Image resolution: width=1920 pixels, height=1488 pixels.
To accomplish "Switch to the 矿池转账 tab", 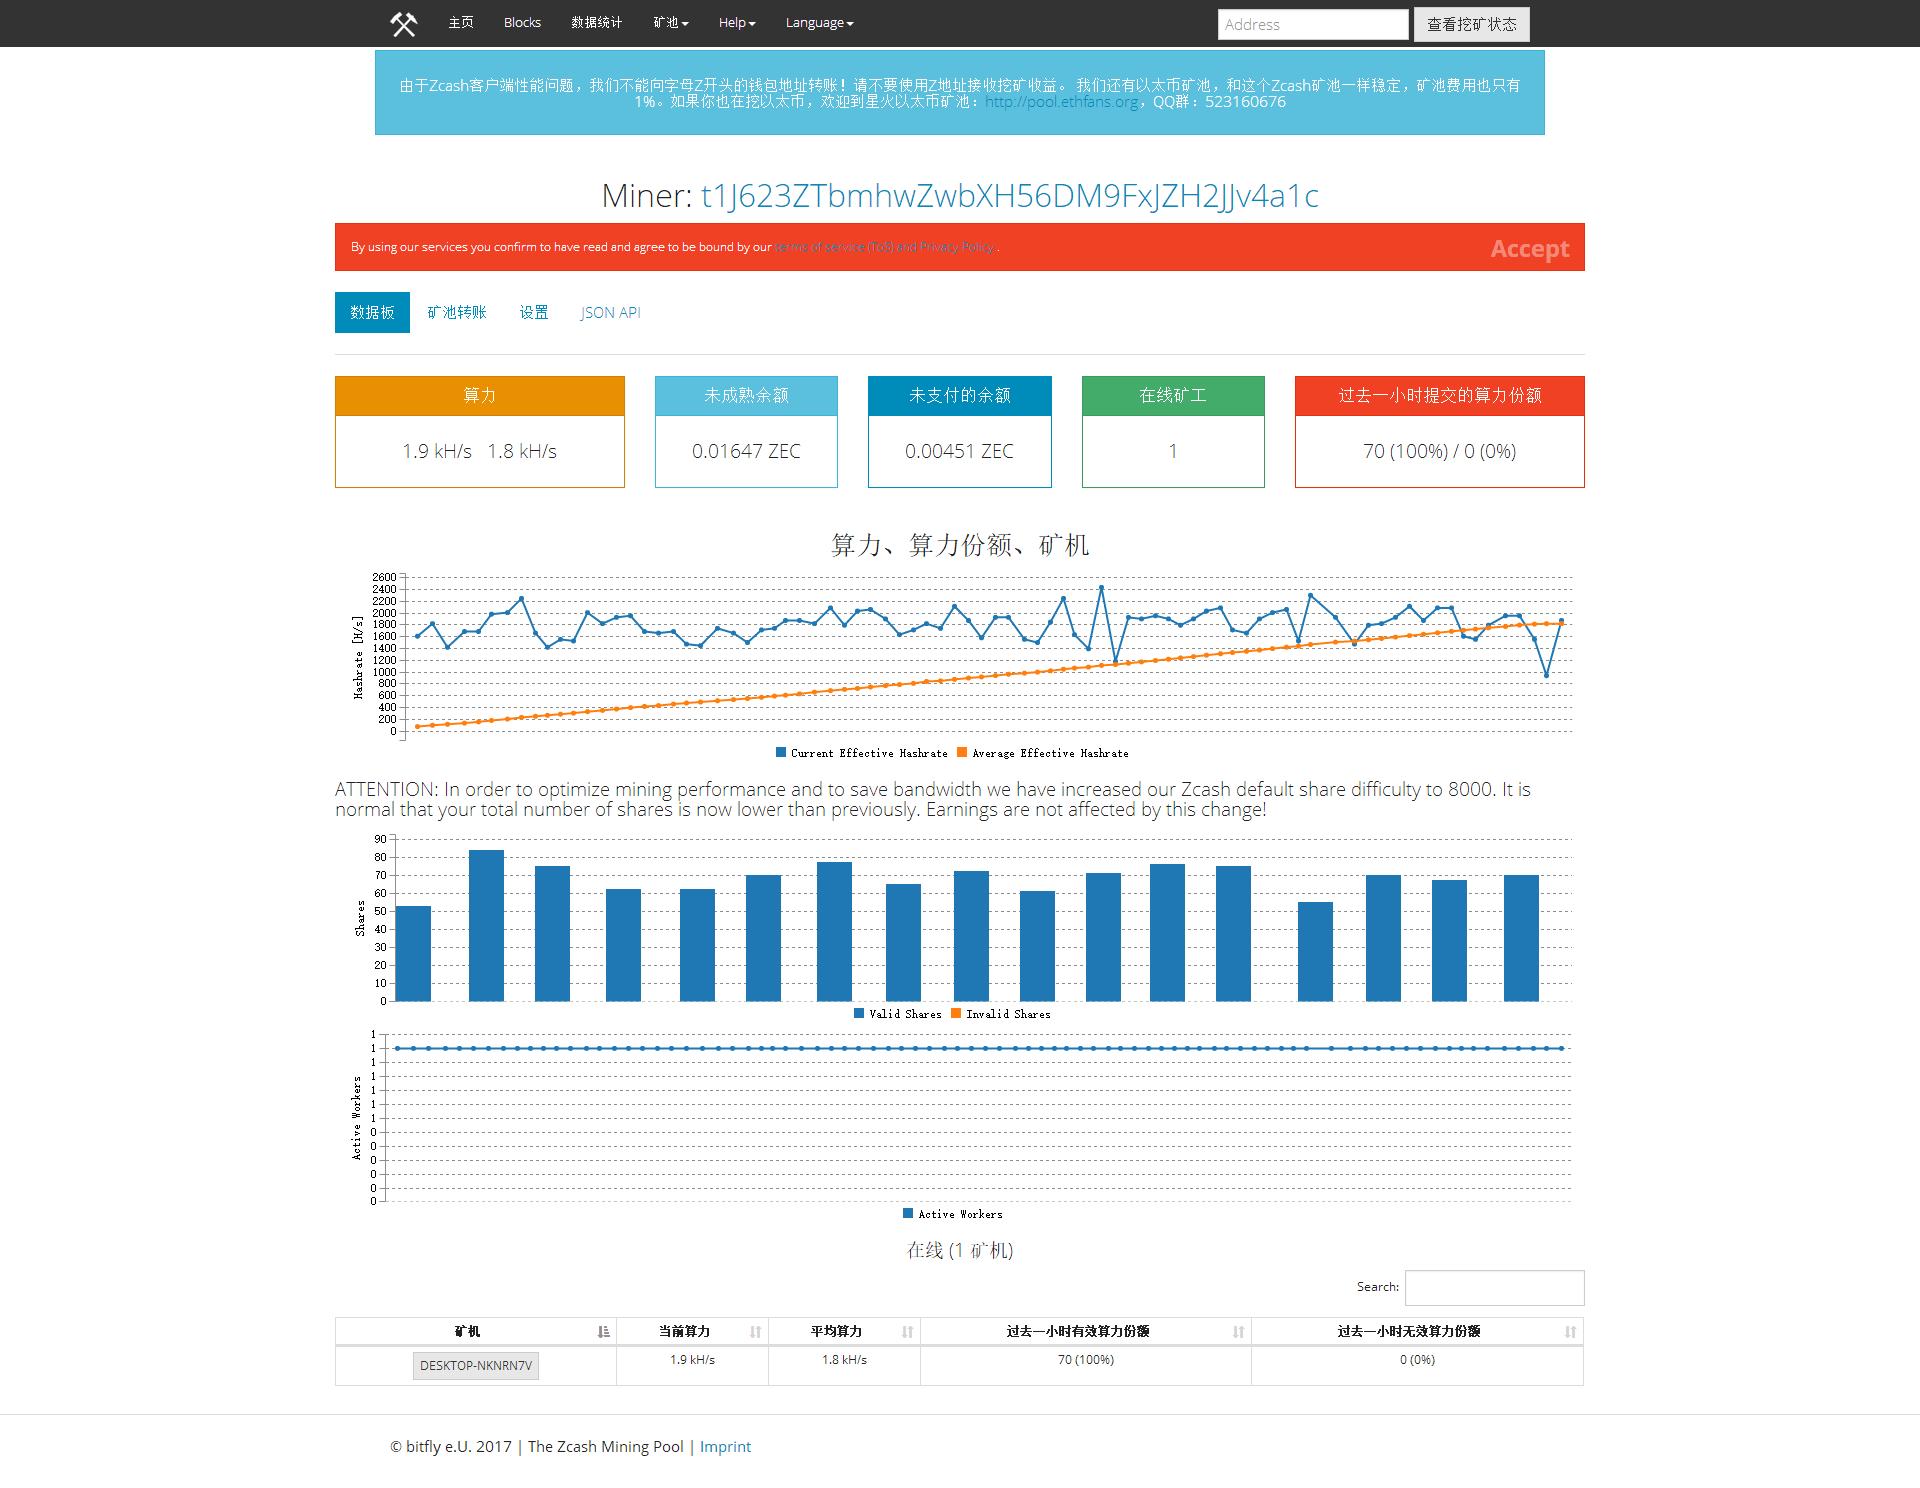I will pos(456,312).
